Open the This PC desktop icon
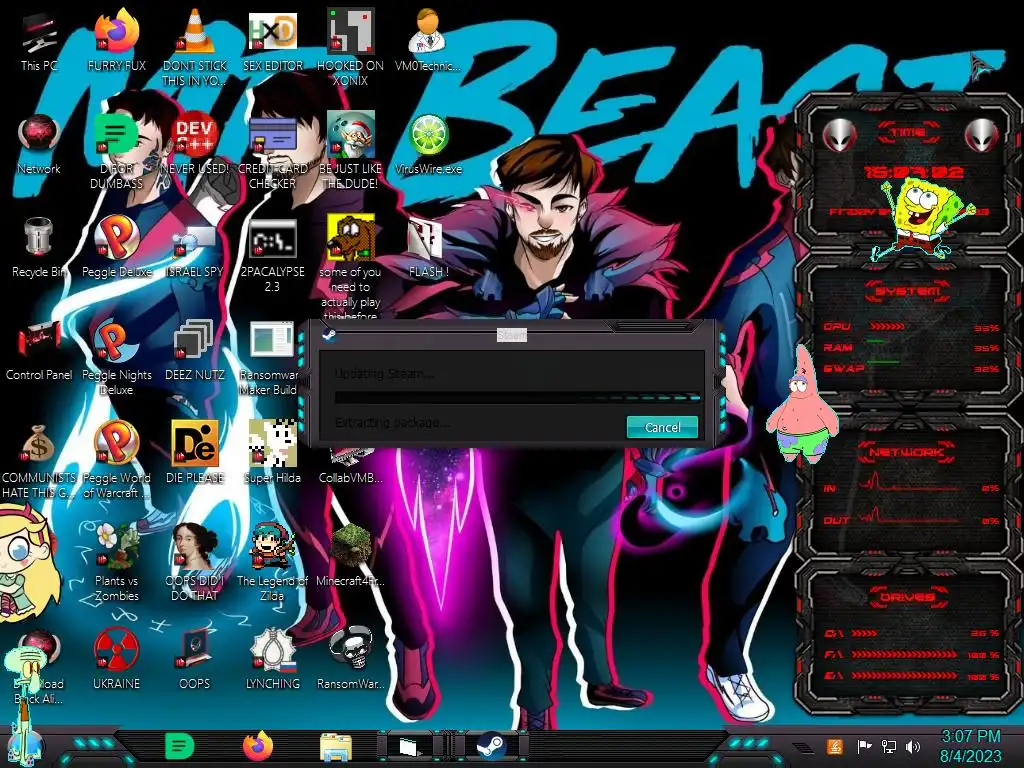The image size is (1024, 768). [x=39, y=40]
